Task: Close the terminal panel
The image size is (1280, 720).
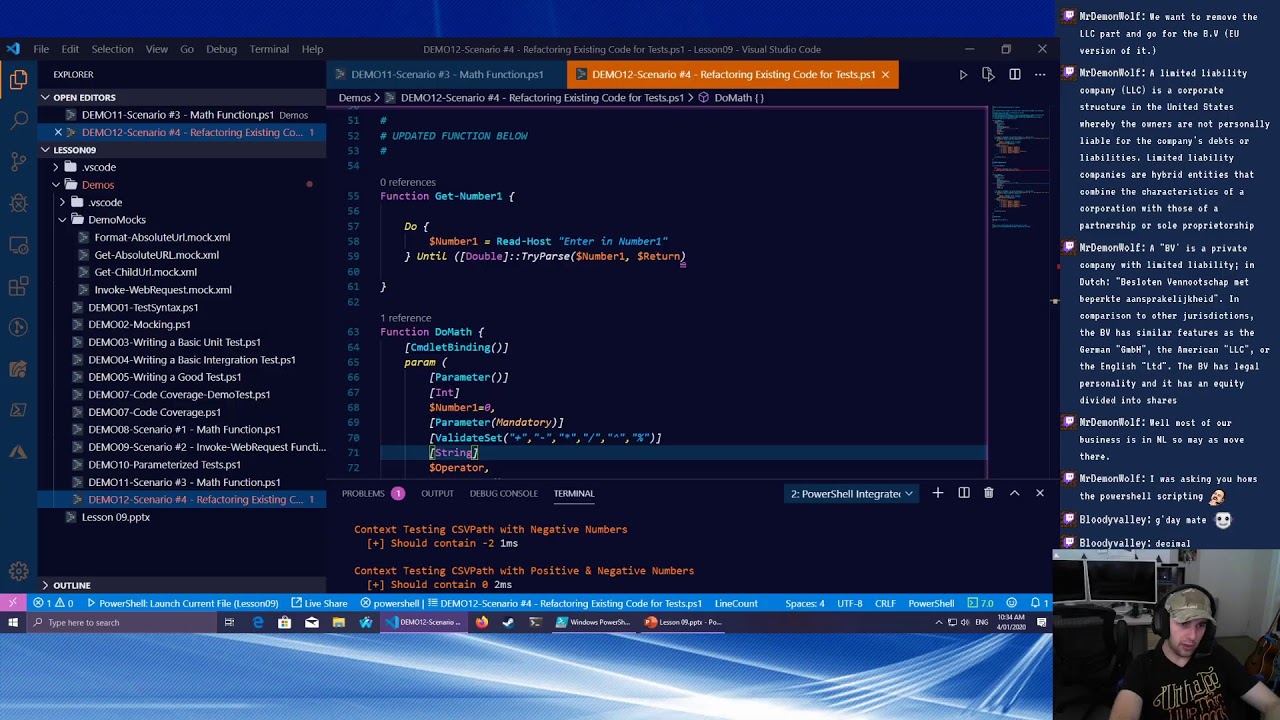Action: [1040, 493]
